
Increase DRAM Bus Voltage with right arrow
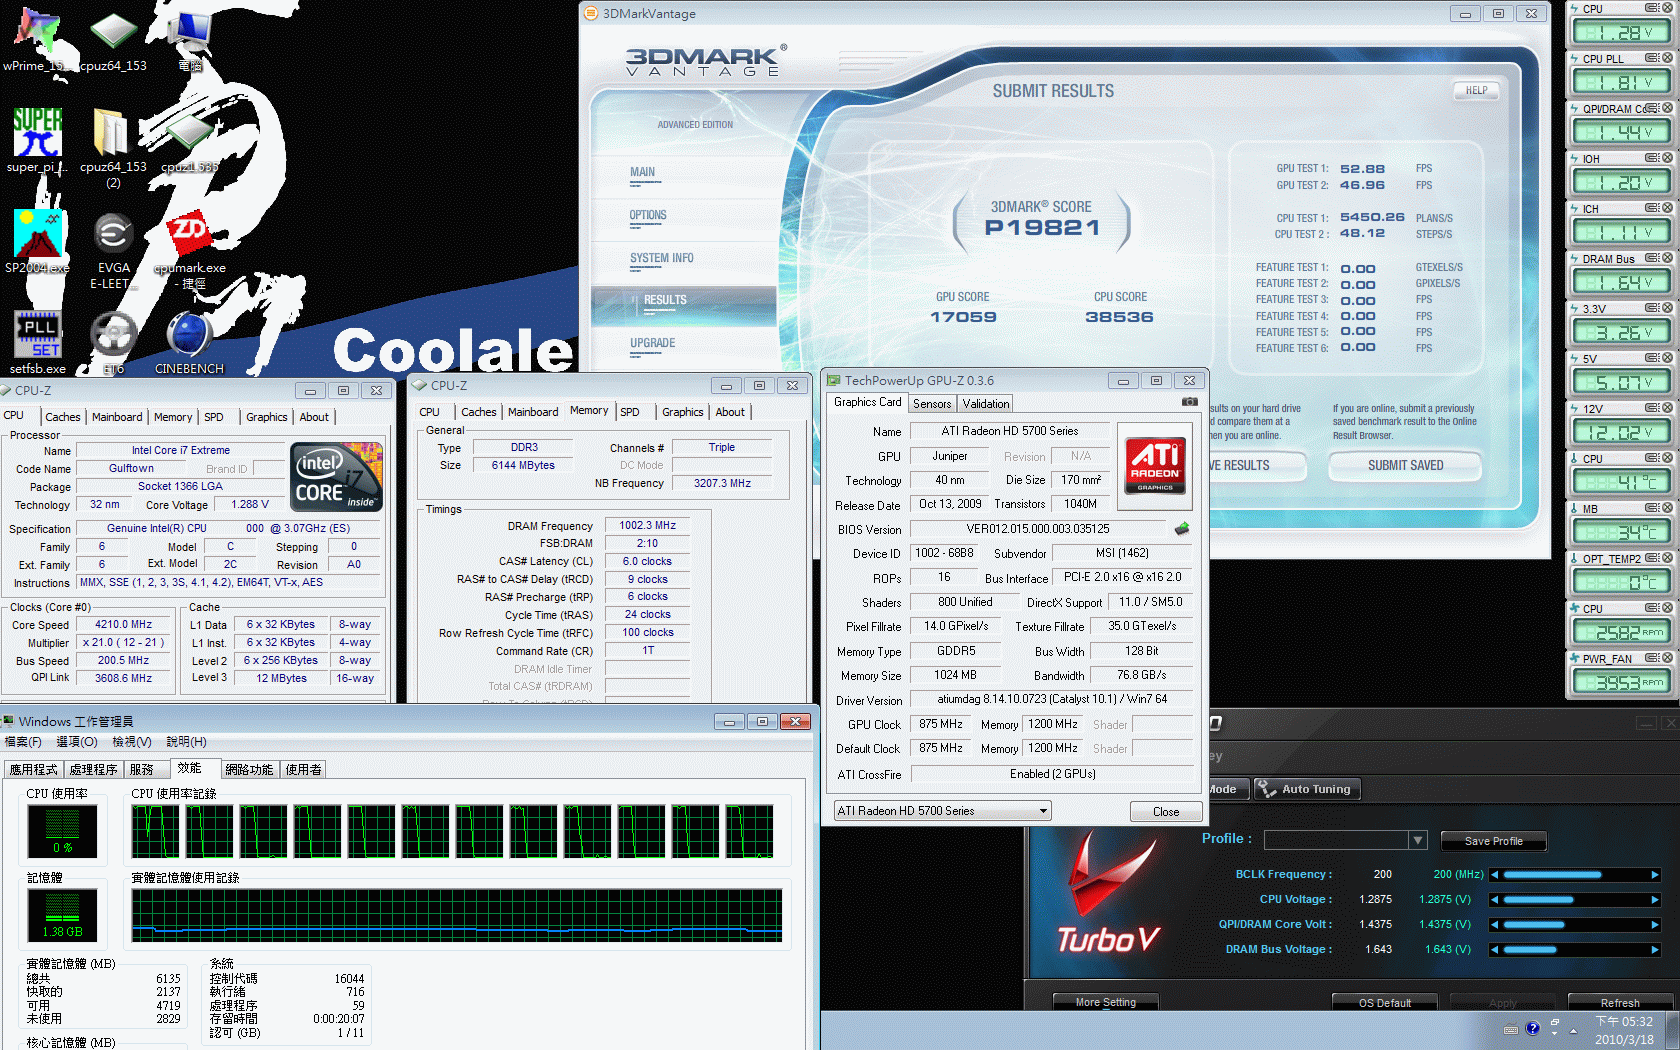[1655, 950]
